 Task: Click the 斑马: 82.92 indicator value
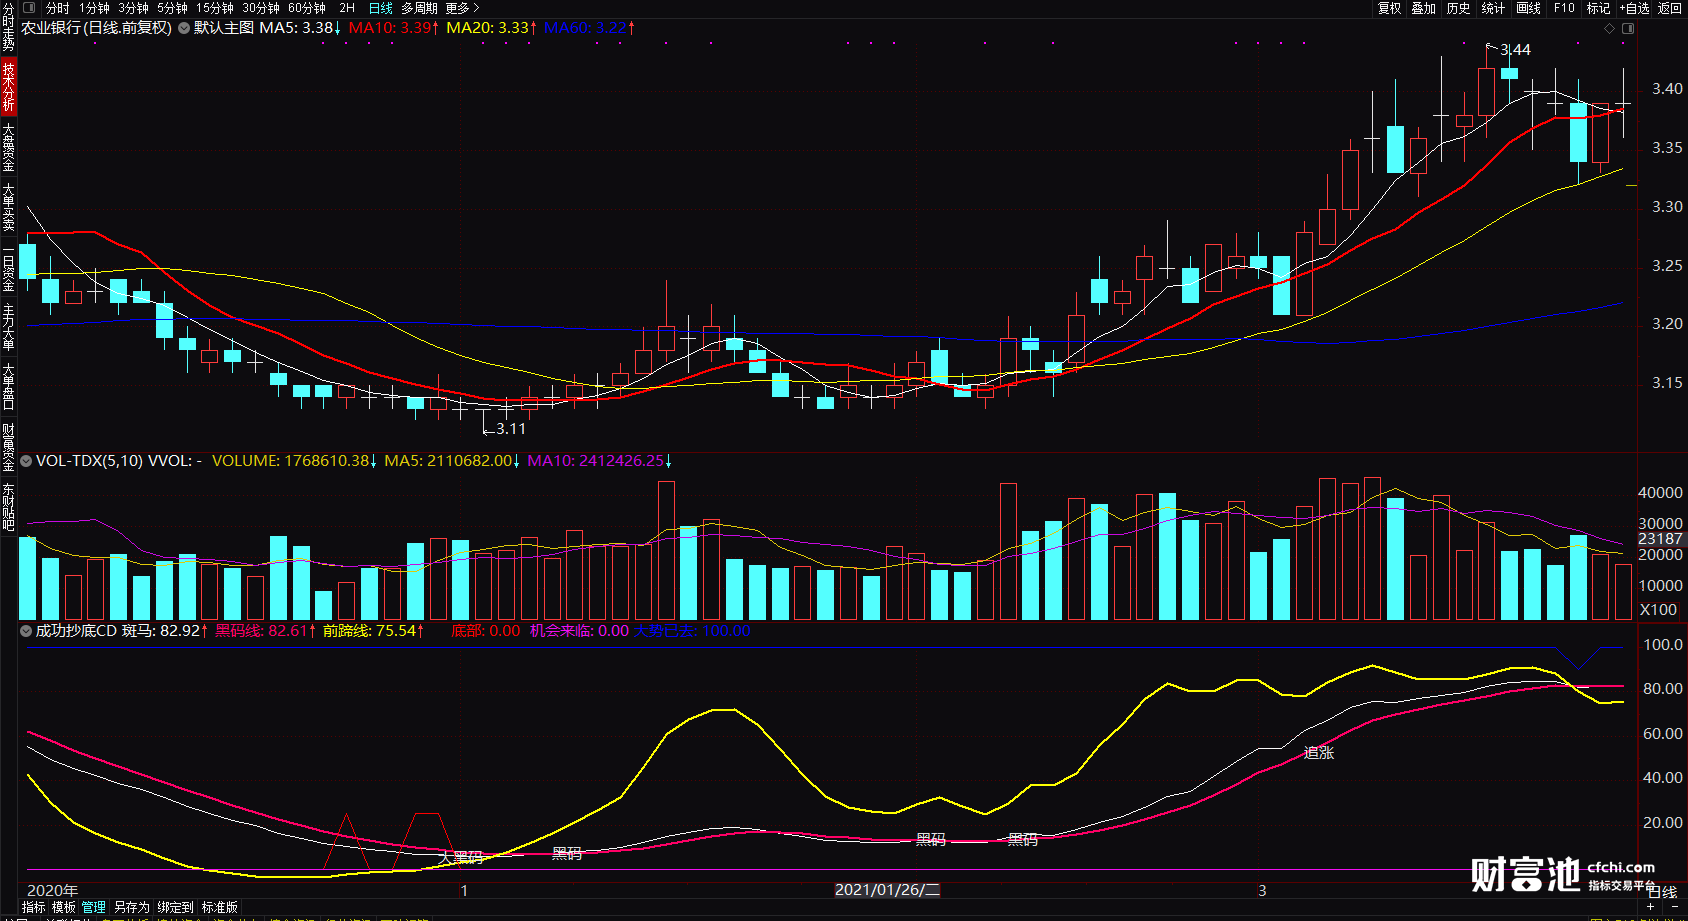click(165, 631)
